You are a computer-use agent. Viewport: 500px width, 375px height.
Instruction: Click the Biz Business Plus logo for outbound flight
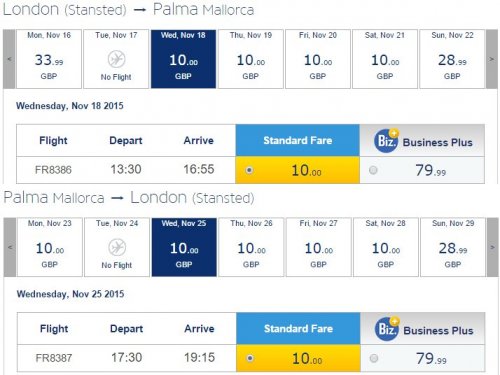[x=387, y=141]
